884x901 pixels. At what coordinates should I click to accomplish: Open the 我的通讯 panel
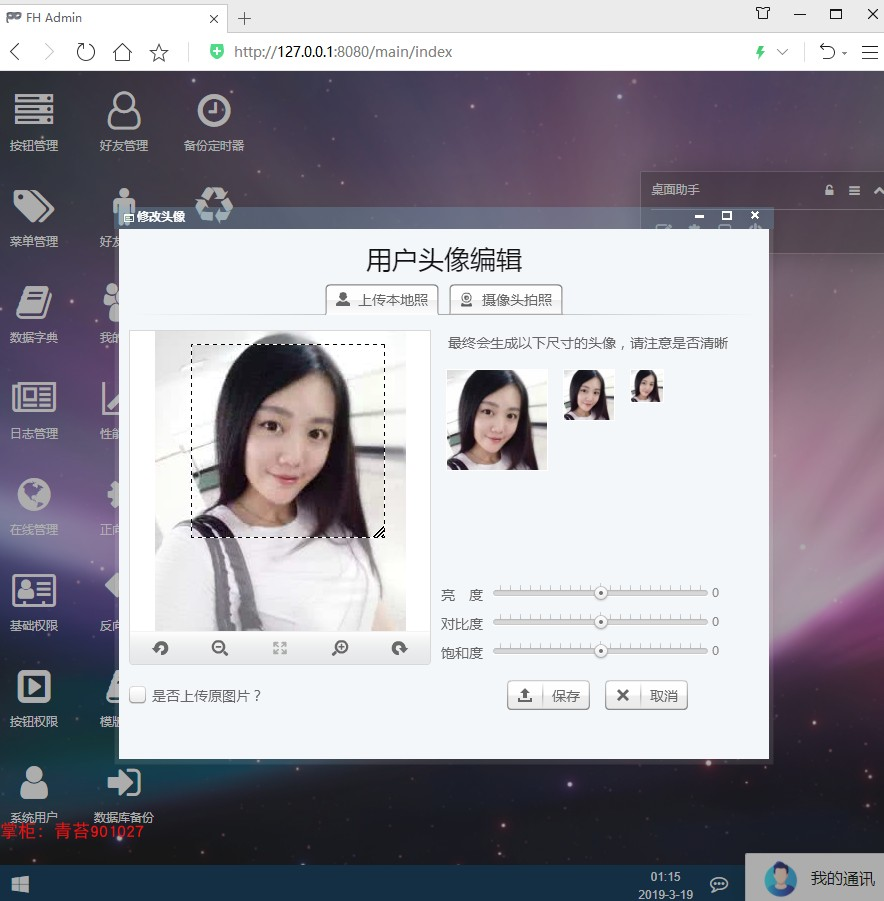[814, 877]
